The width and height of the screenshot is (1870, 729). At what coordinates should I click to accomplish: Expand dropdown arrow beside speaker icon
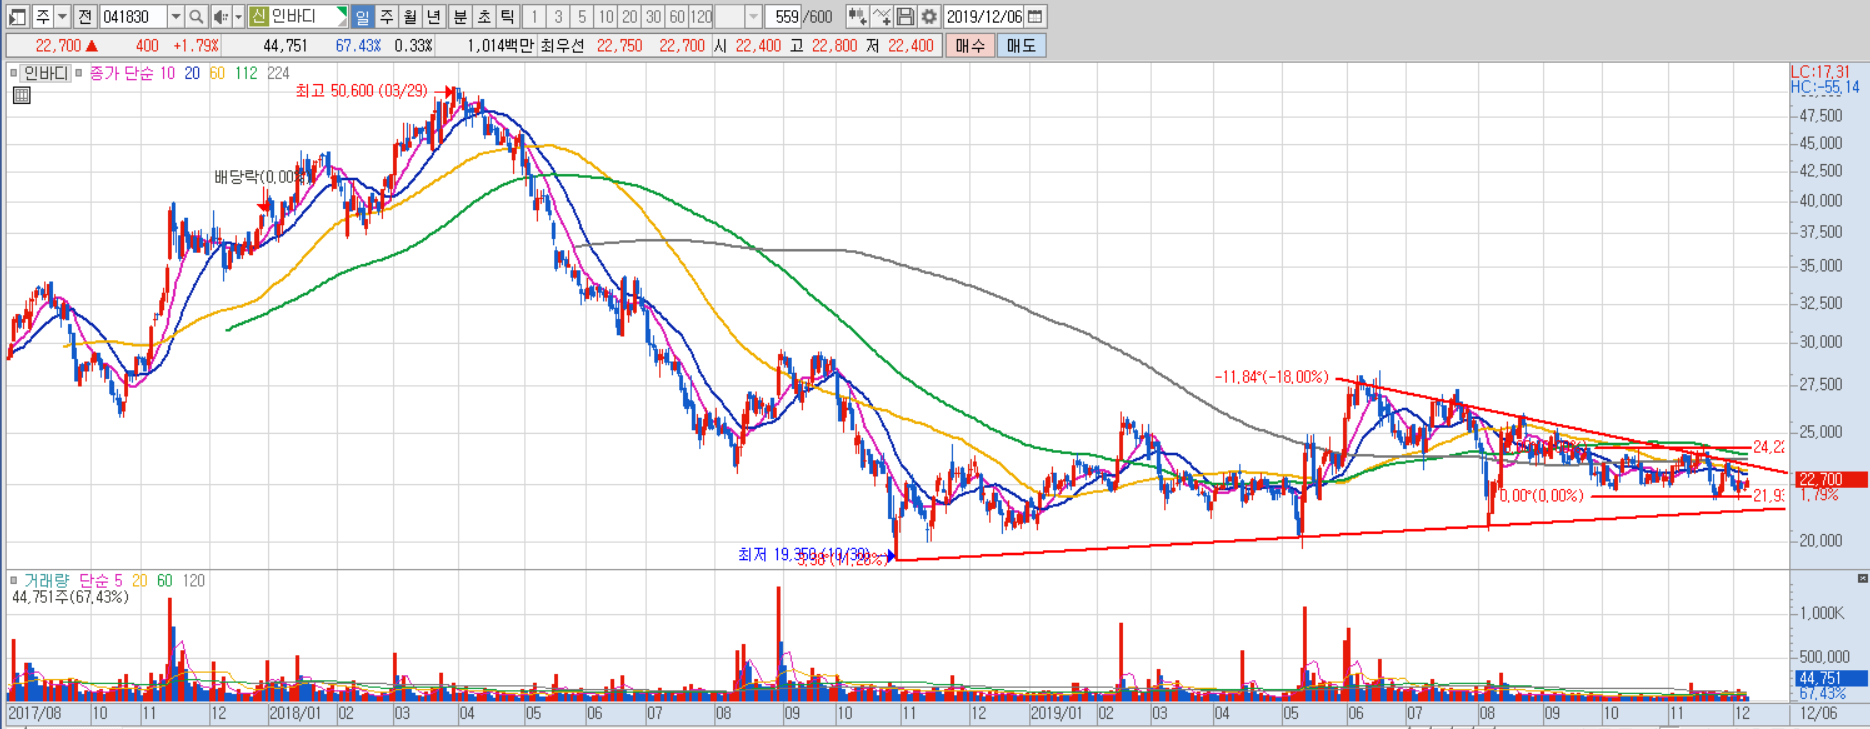(238, 16)
